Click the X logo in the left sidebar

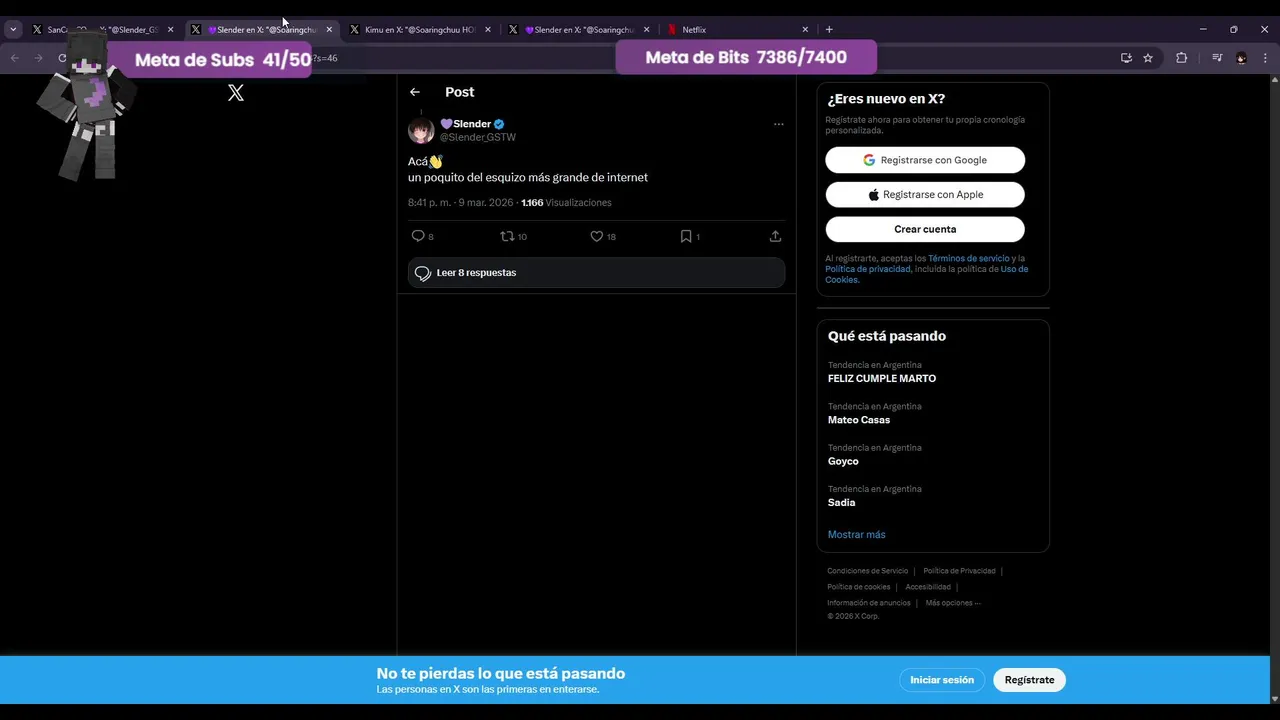236,93
